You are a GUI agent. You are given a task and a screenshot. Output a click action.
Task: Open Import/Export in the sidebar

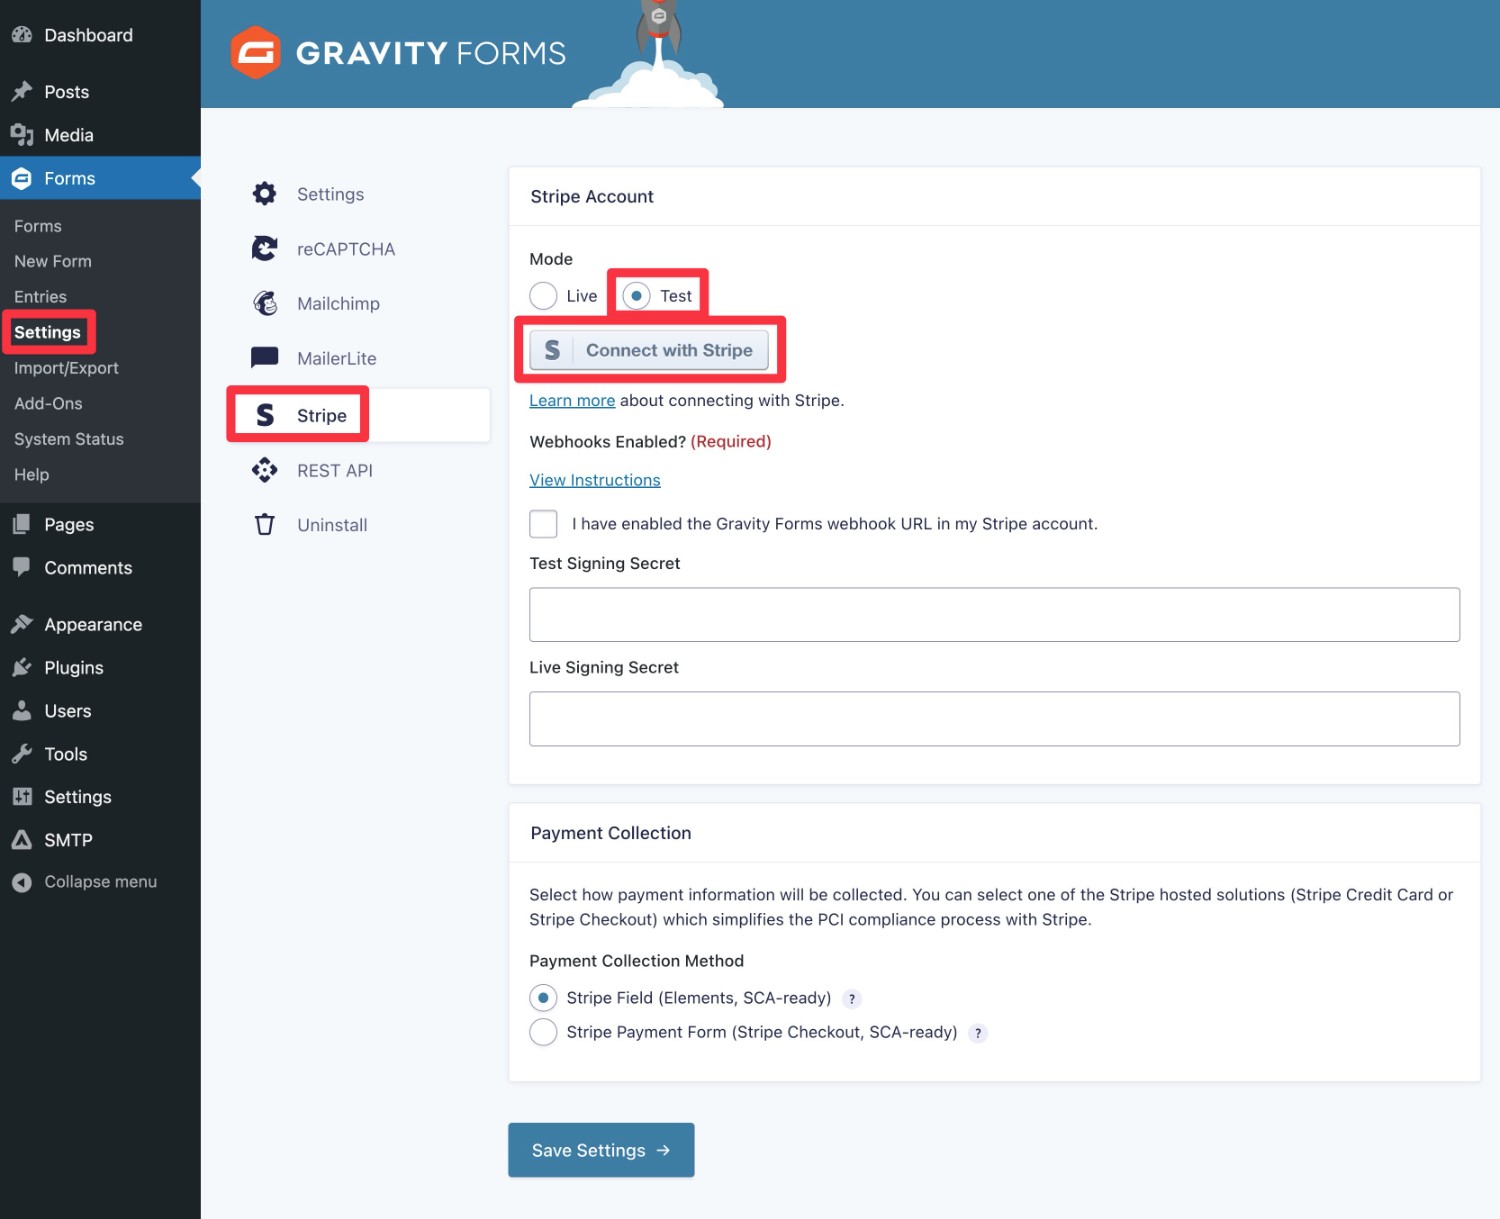point(66,368)
